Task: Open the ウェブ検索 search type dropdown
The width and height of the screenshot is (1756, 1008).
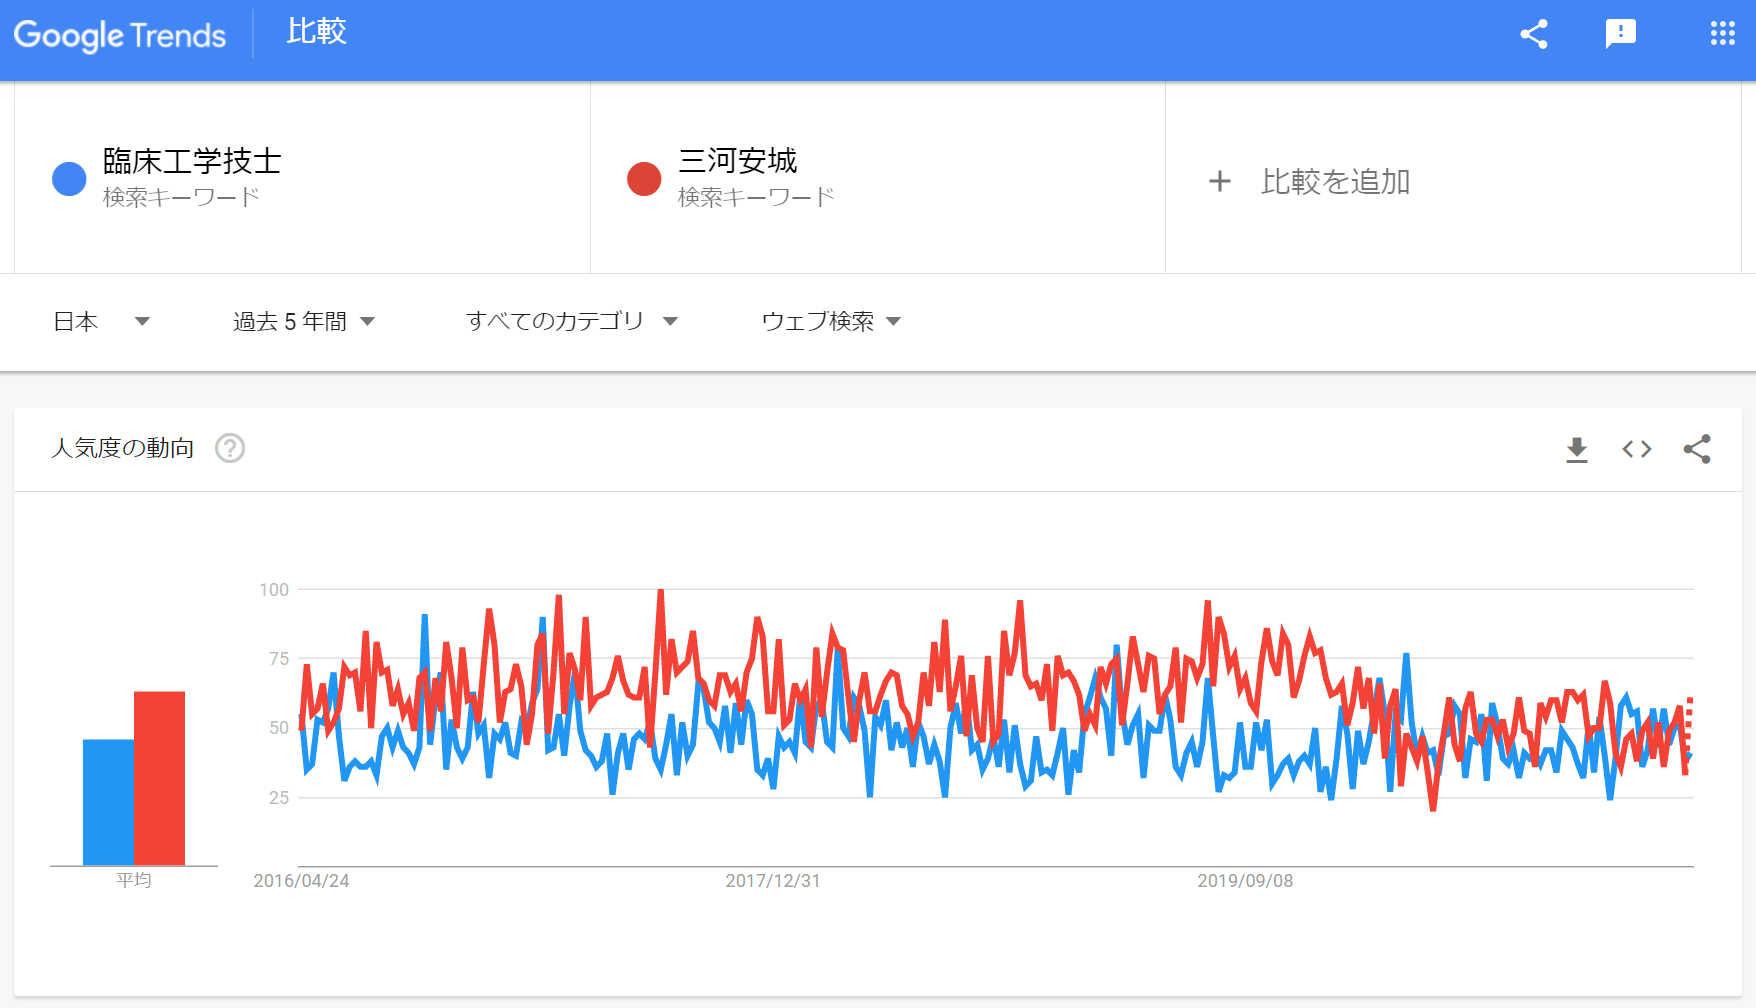Action: coord(831,321)
